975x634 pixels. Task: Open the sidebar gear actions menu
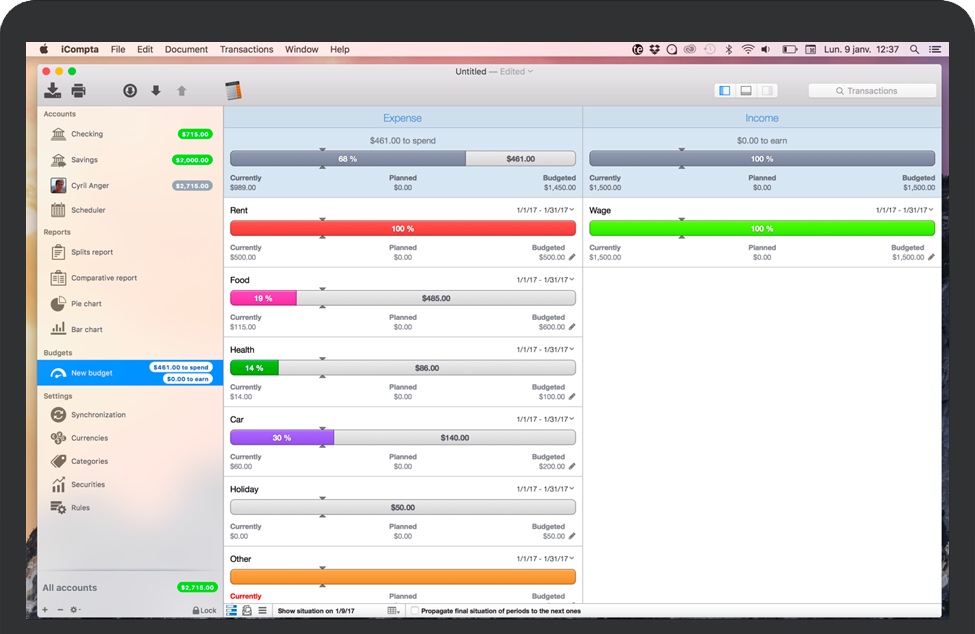[x=75, y=610]
